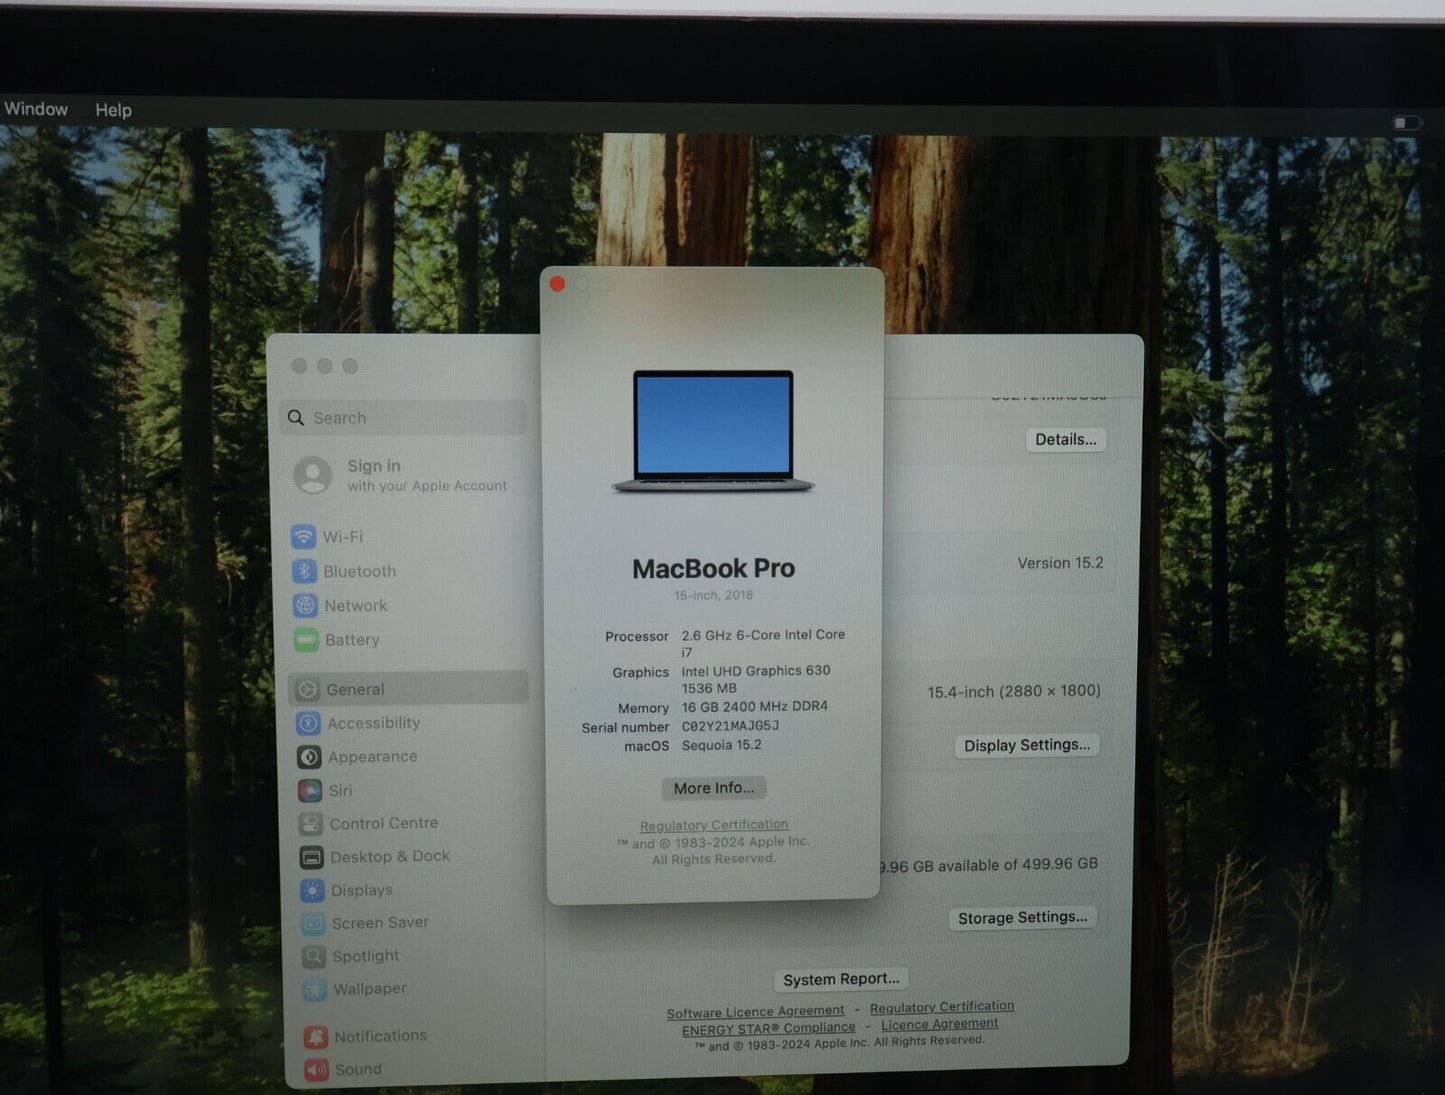Open the Siri icon in sidebar
Viewport: 1445px width, 1095px height.
[310, 790]
